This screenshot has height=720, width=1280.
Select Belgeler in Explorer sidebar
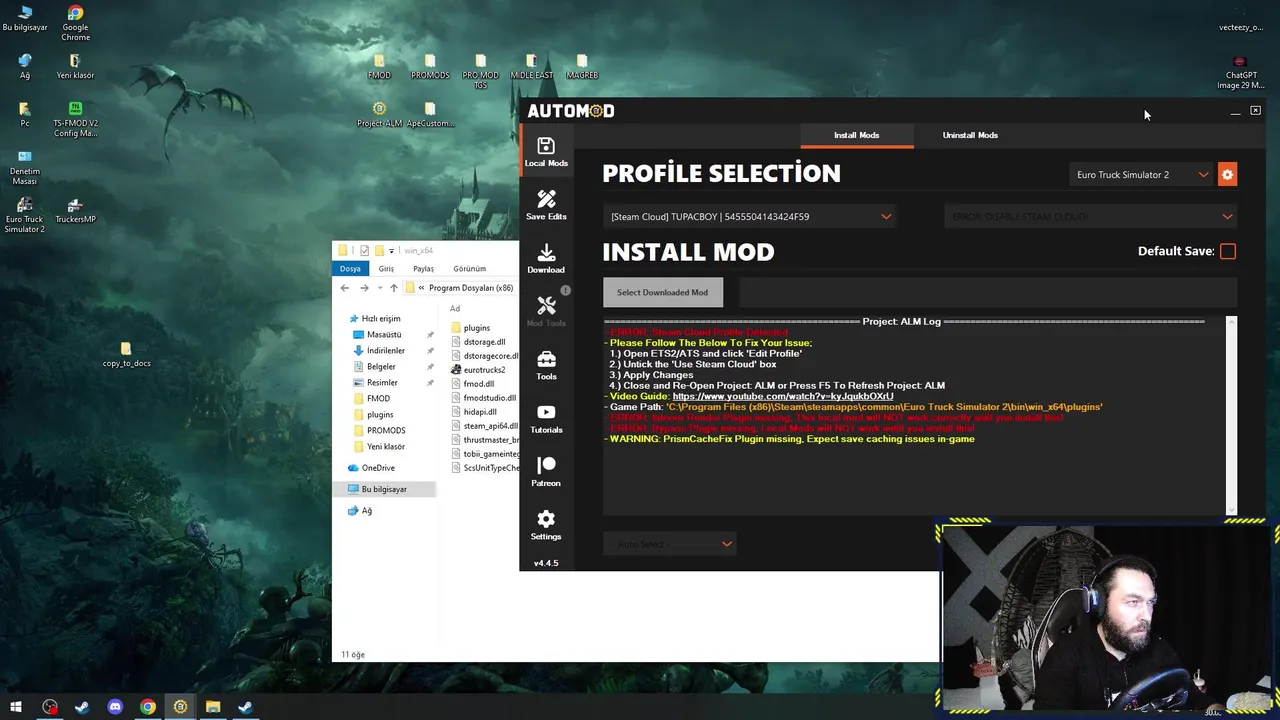tap(381, 367)
